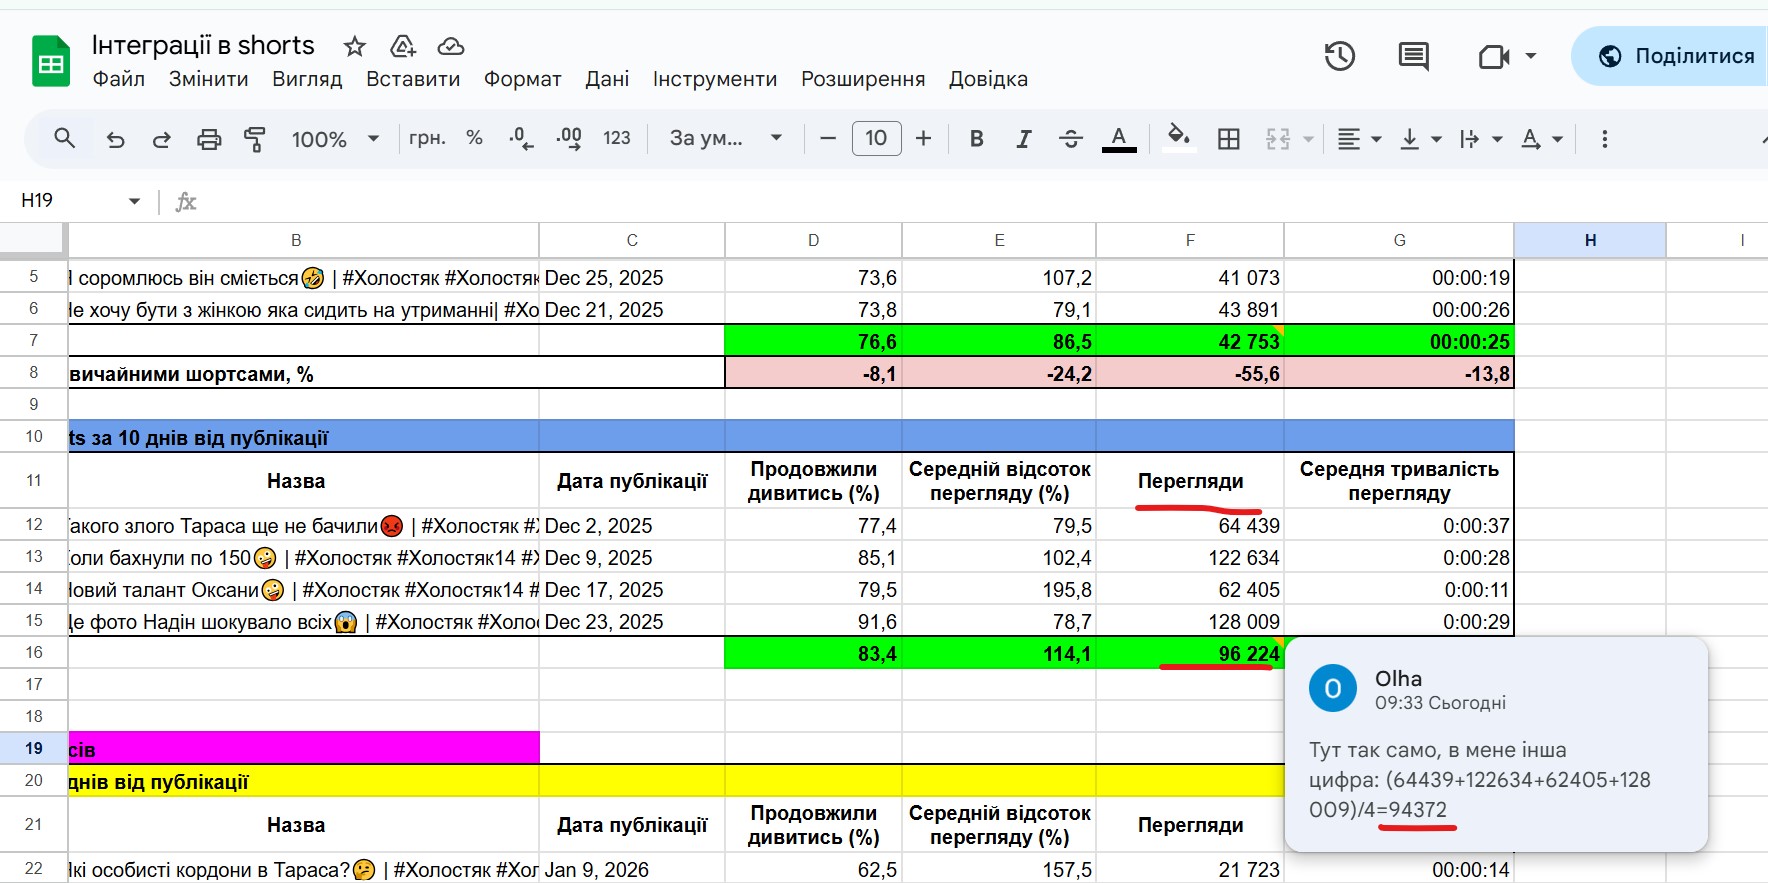Image resolution: width=1768 pixels, height=883 pixels.
Task: Select cell with value 122 634
Action: 1190,557
